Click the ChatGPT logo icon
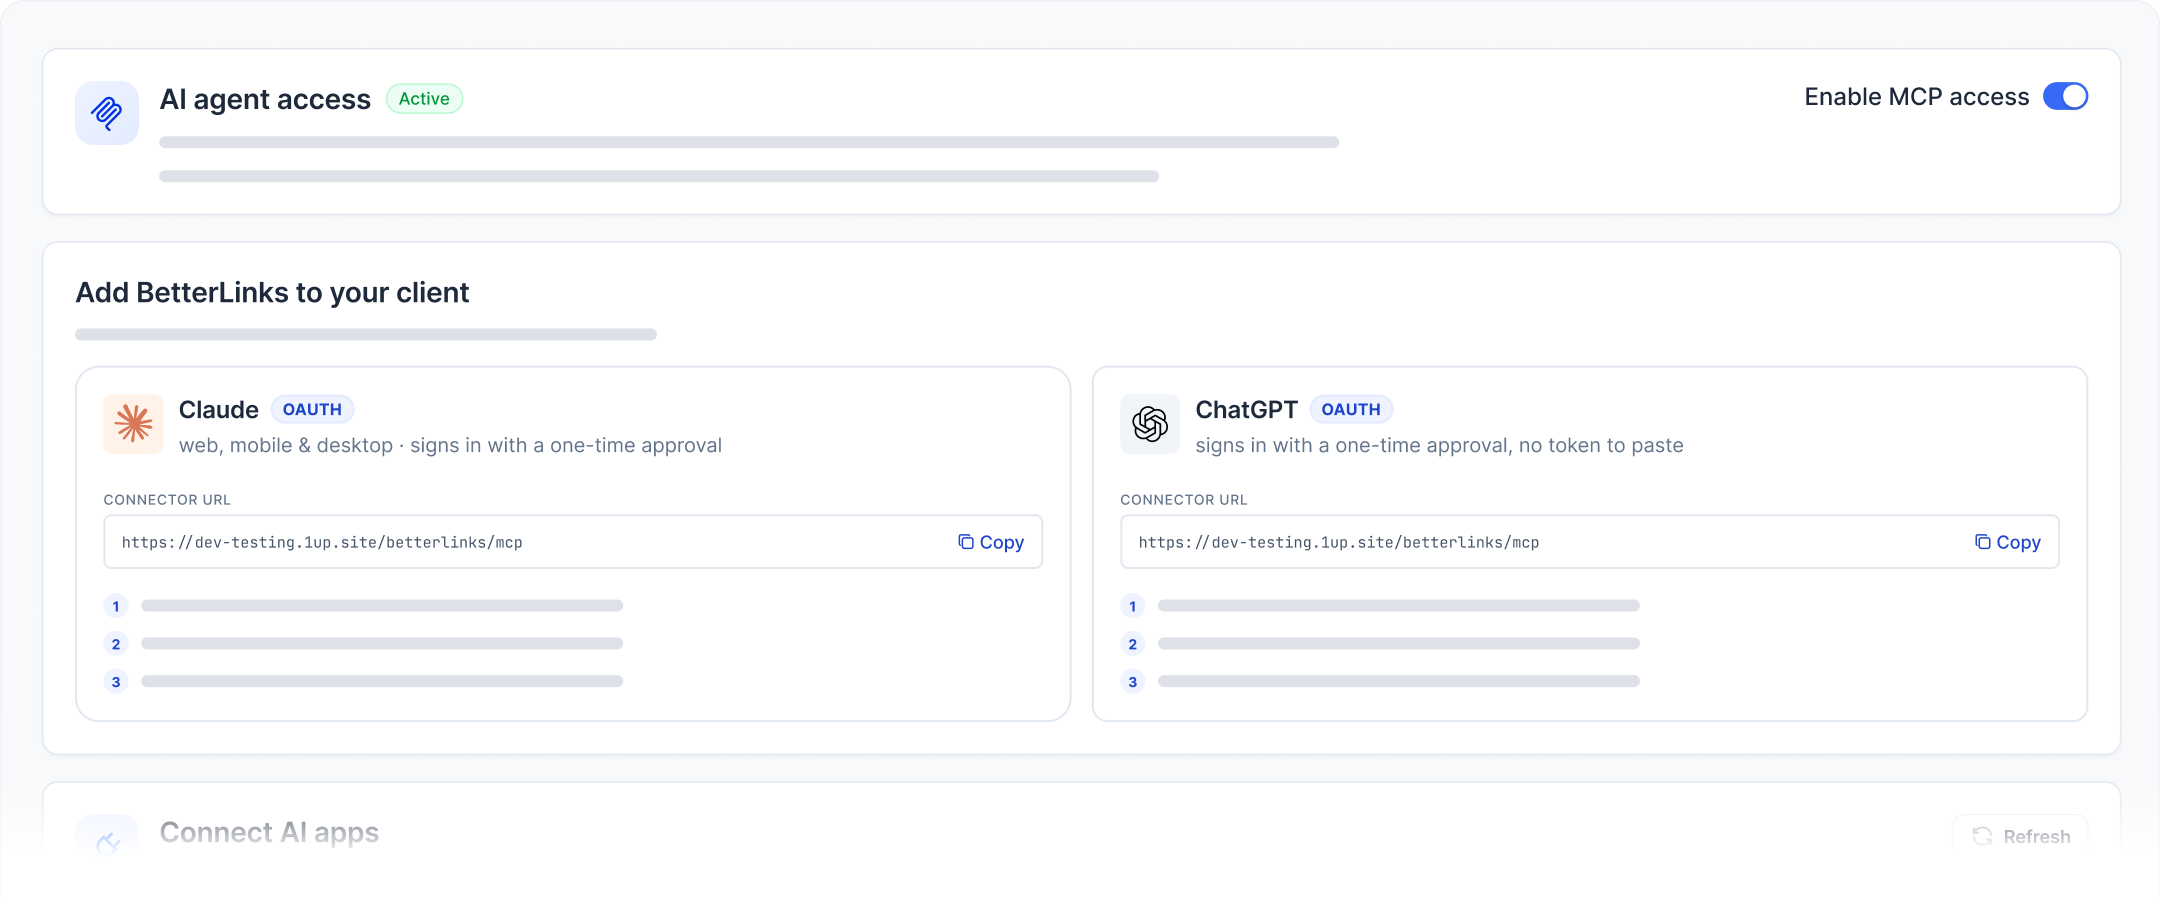Screen dimensions: 2160x898 click(x=1150, y=424)
